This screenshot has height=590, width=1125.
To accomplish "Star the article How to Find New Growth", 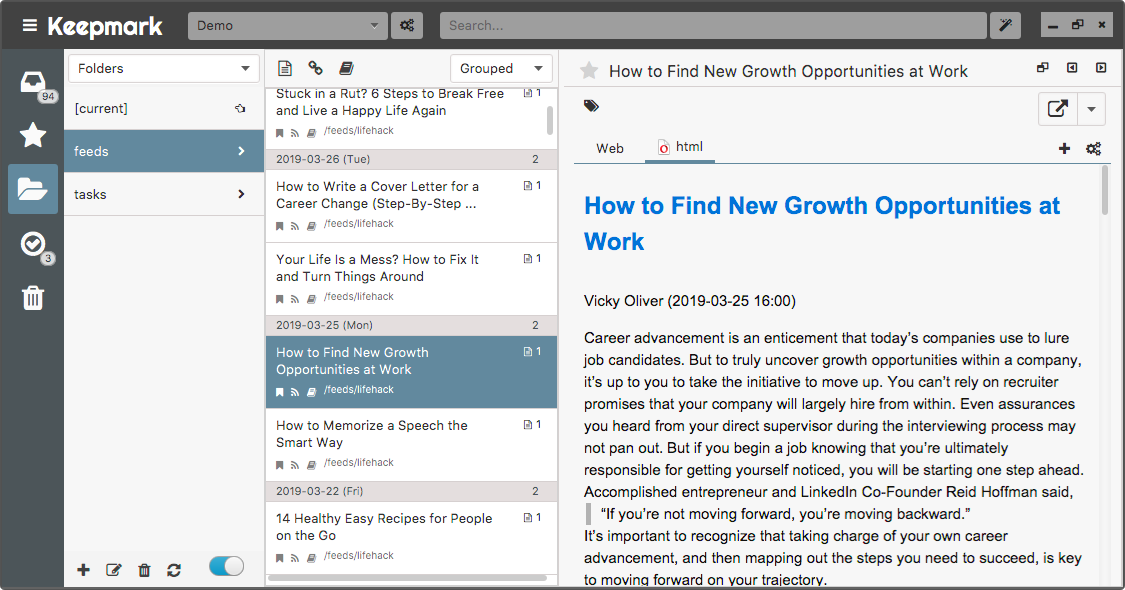I will click(x=589, y=70).
